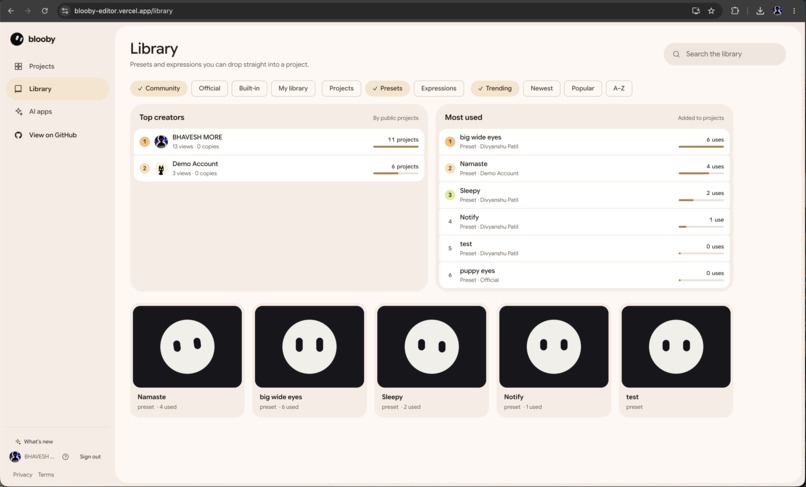Select the Trending sort chip

point(495,88)
